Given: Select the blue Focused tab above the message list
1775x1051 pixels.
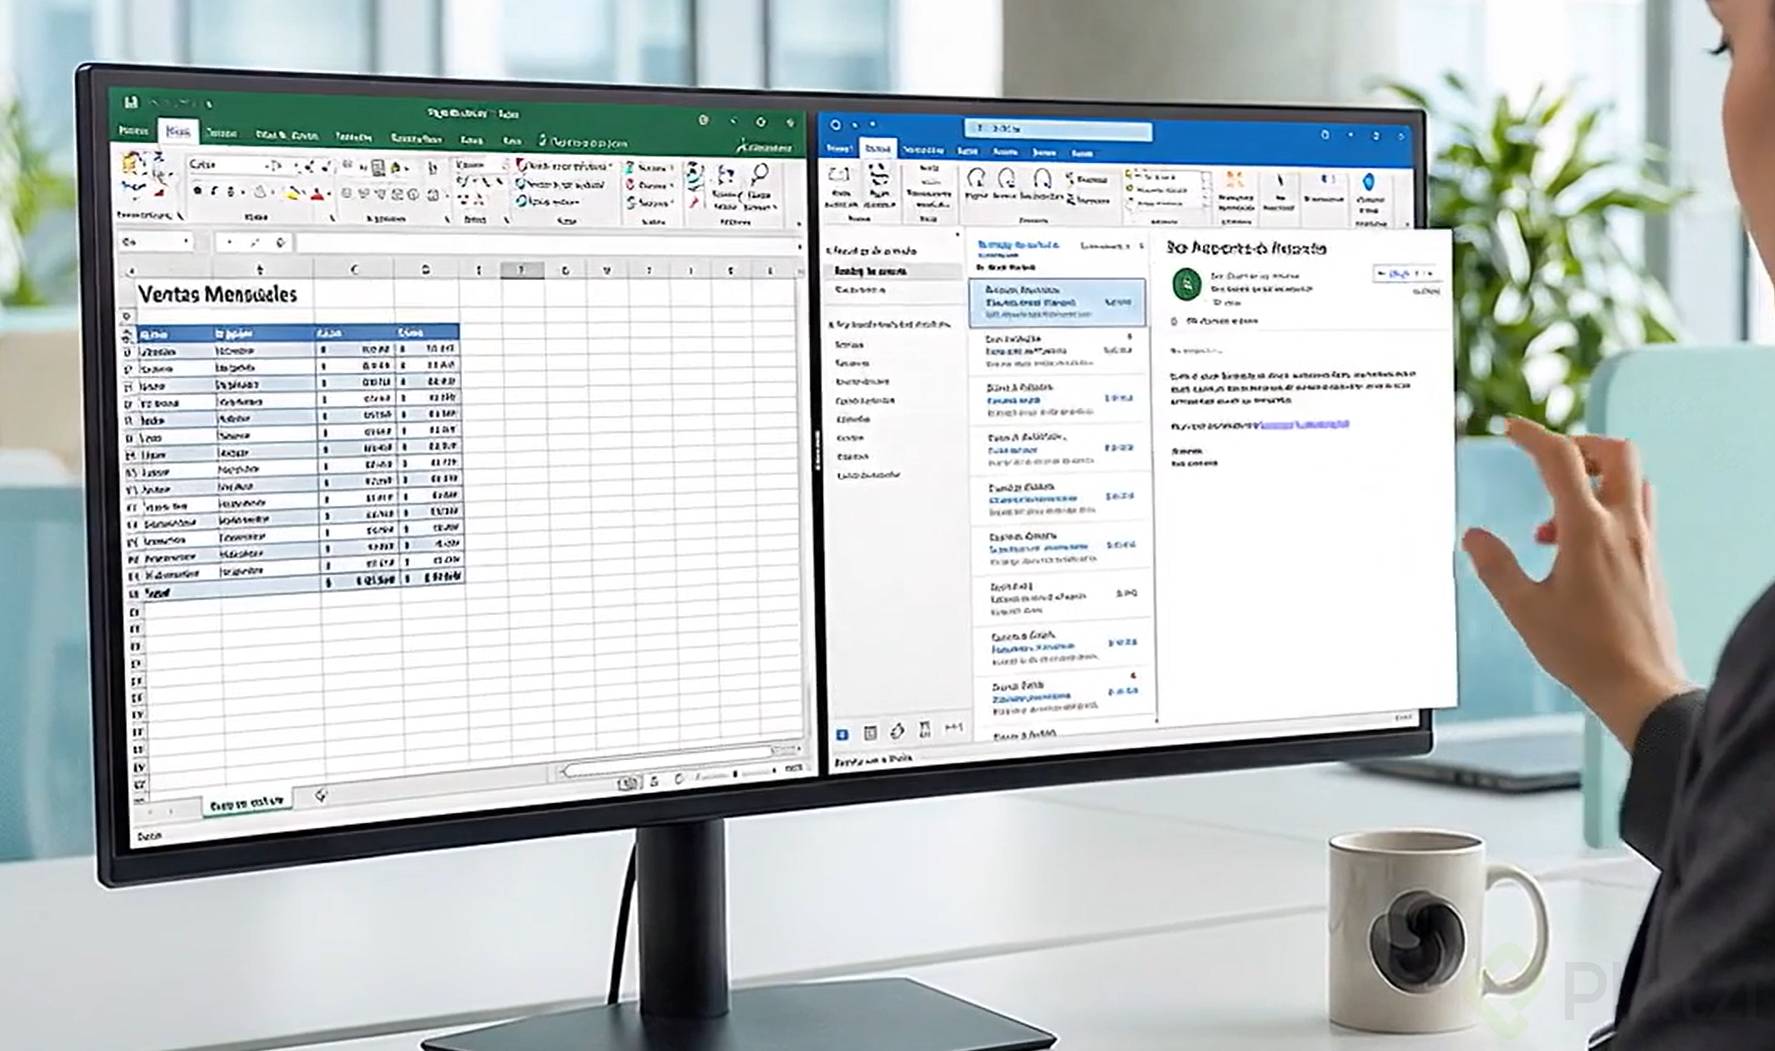Looking at the screenshot, I should 1017,245.
